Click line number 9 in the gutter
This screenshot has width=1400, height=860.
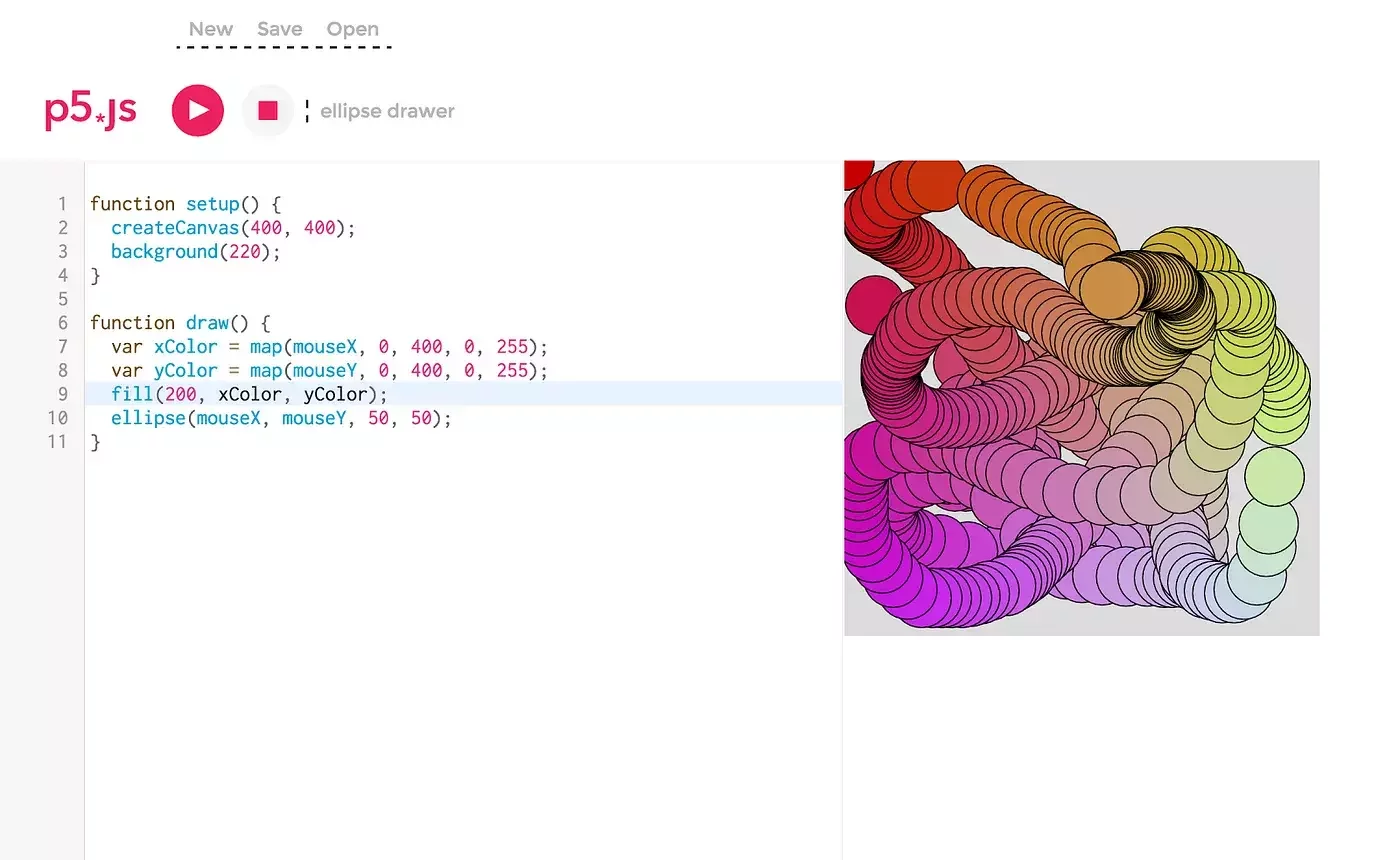pyautogui.click(x=63, y=394)
